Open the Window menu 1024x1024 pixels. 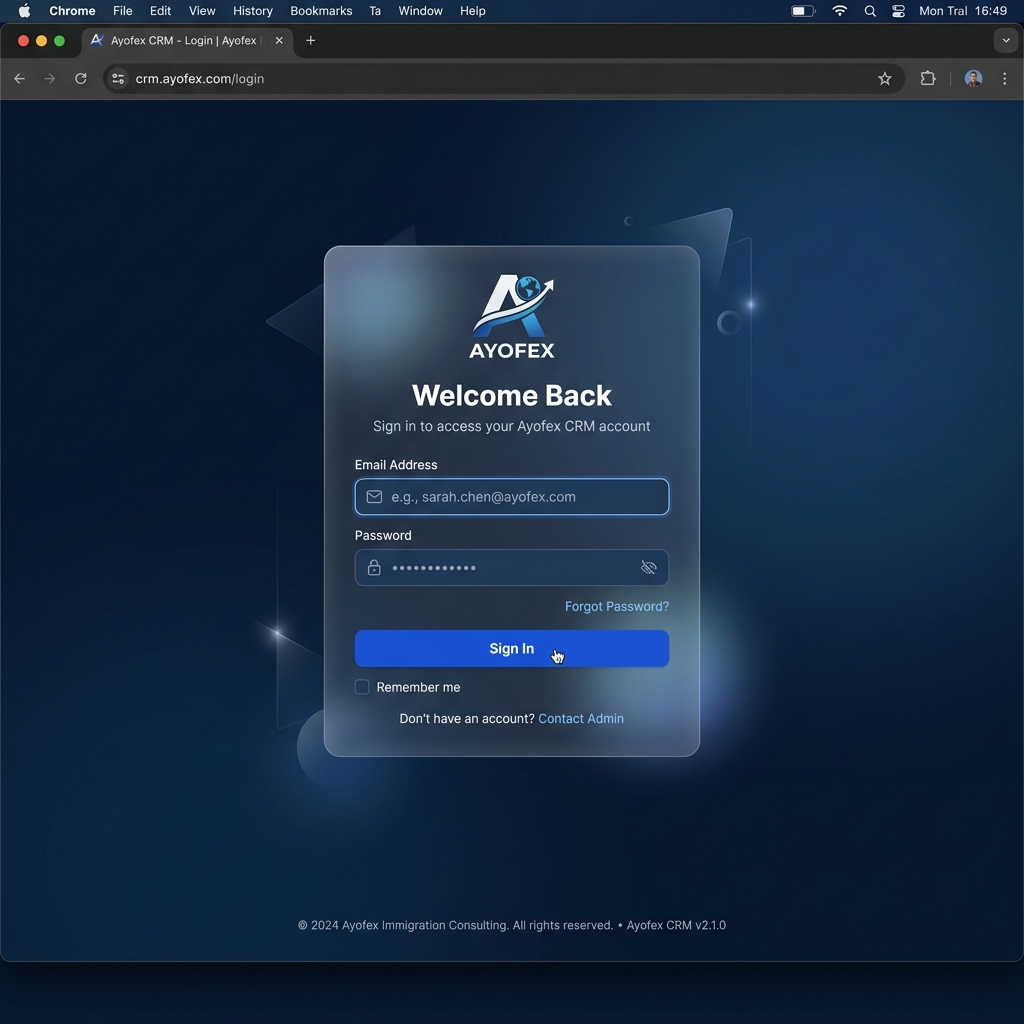(x=421, y=11)
